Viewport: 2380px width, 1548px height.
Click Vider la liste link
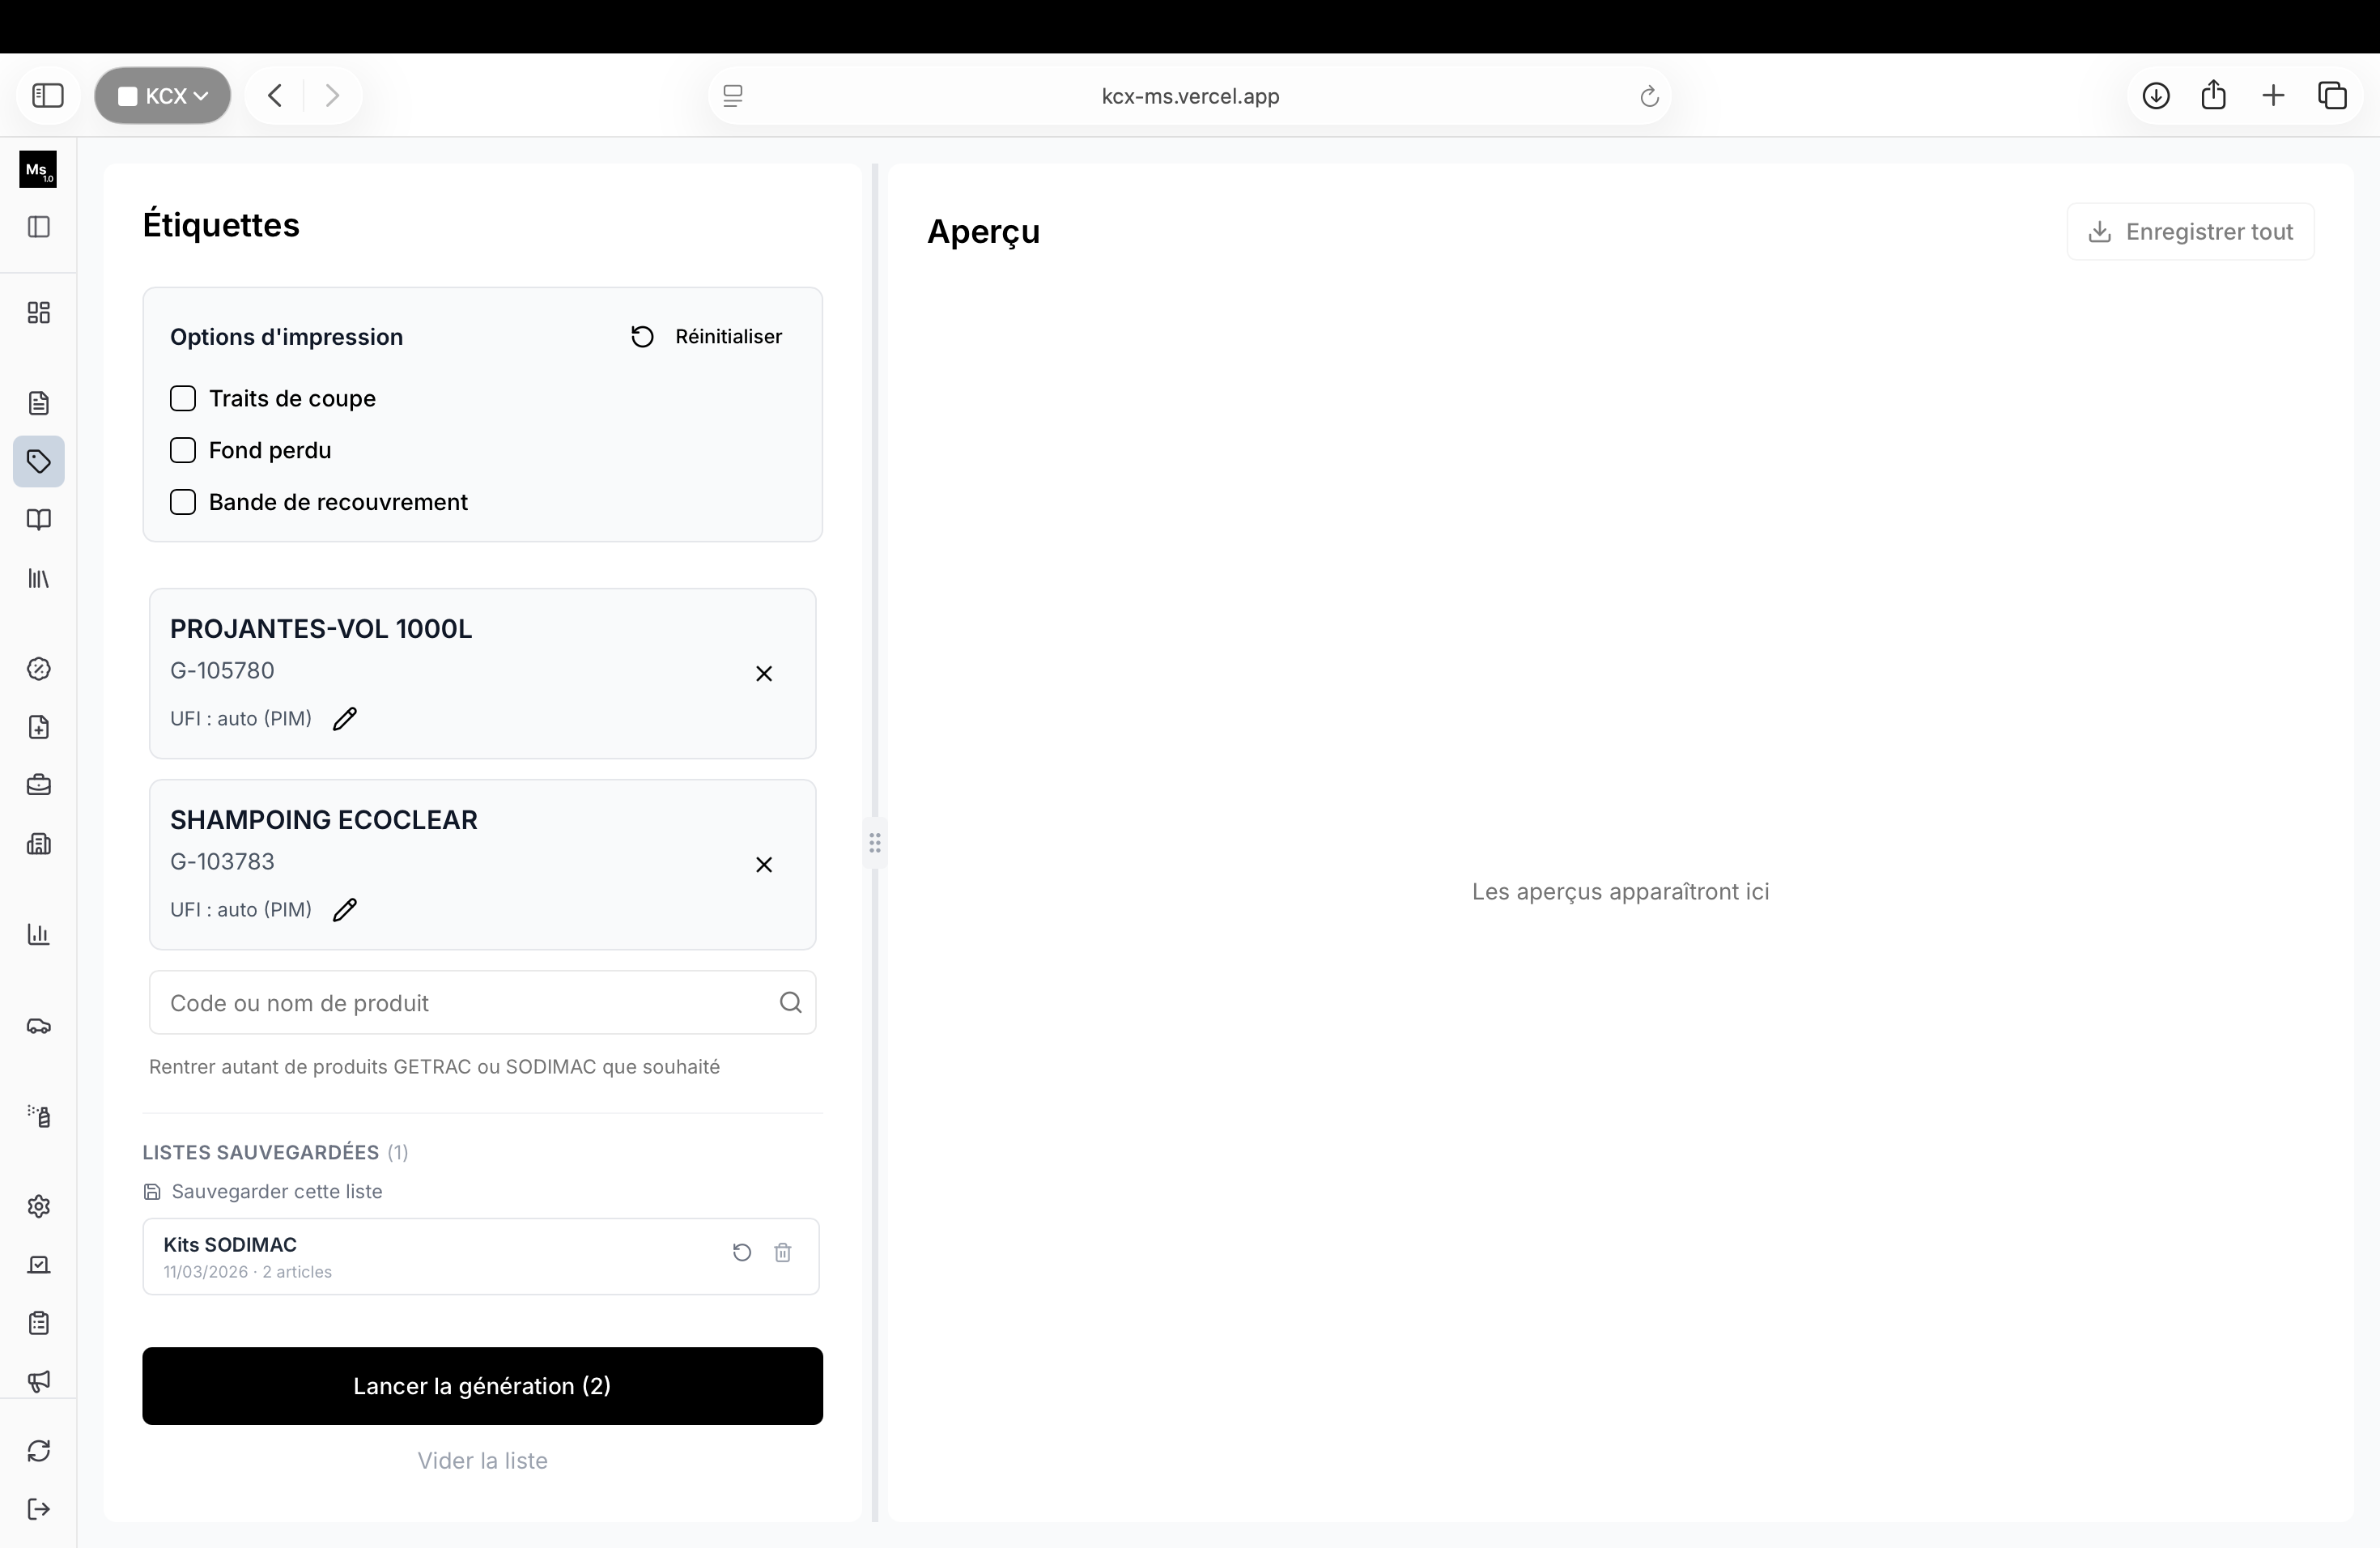point(483,1461)
